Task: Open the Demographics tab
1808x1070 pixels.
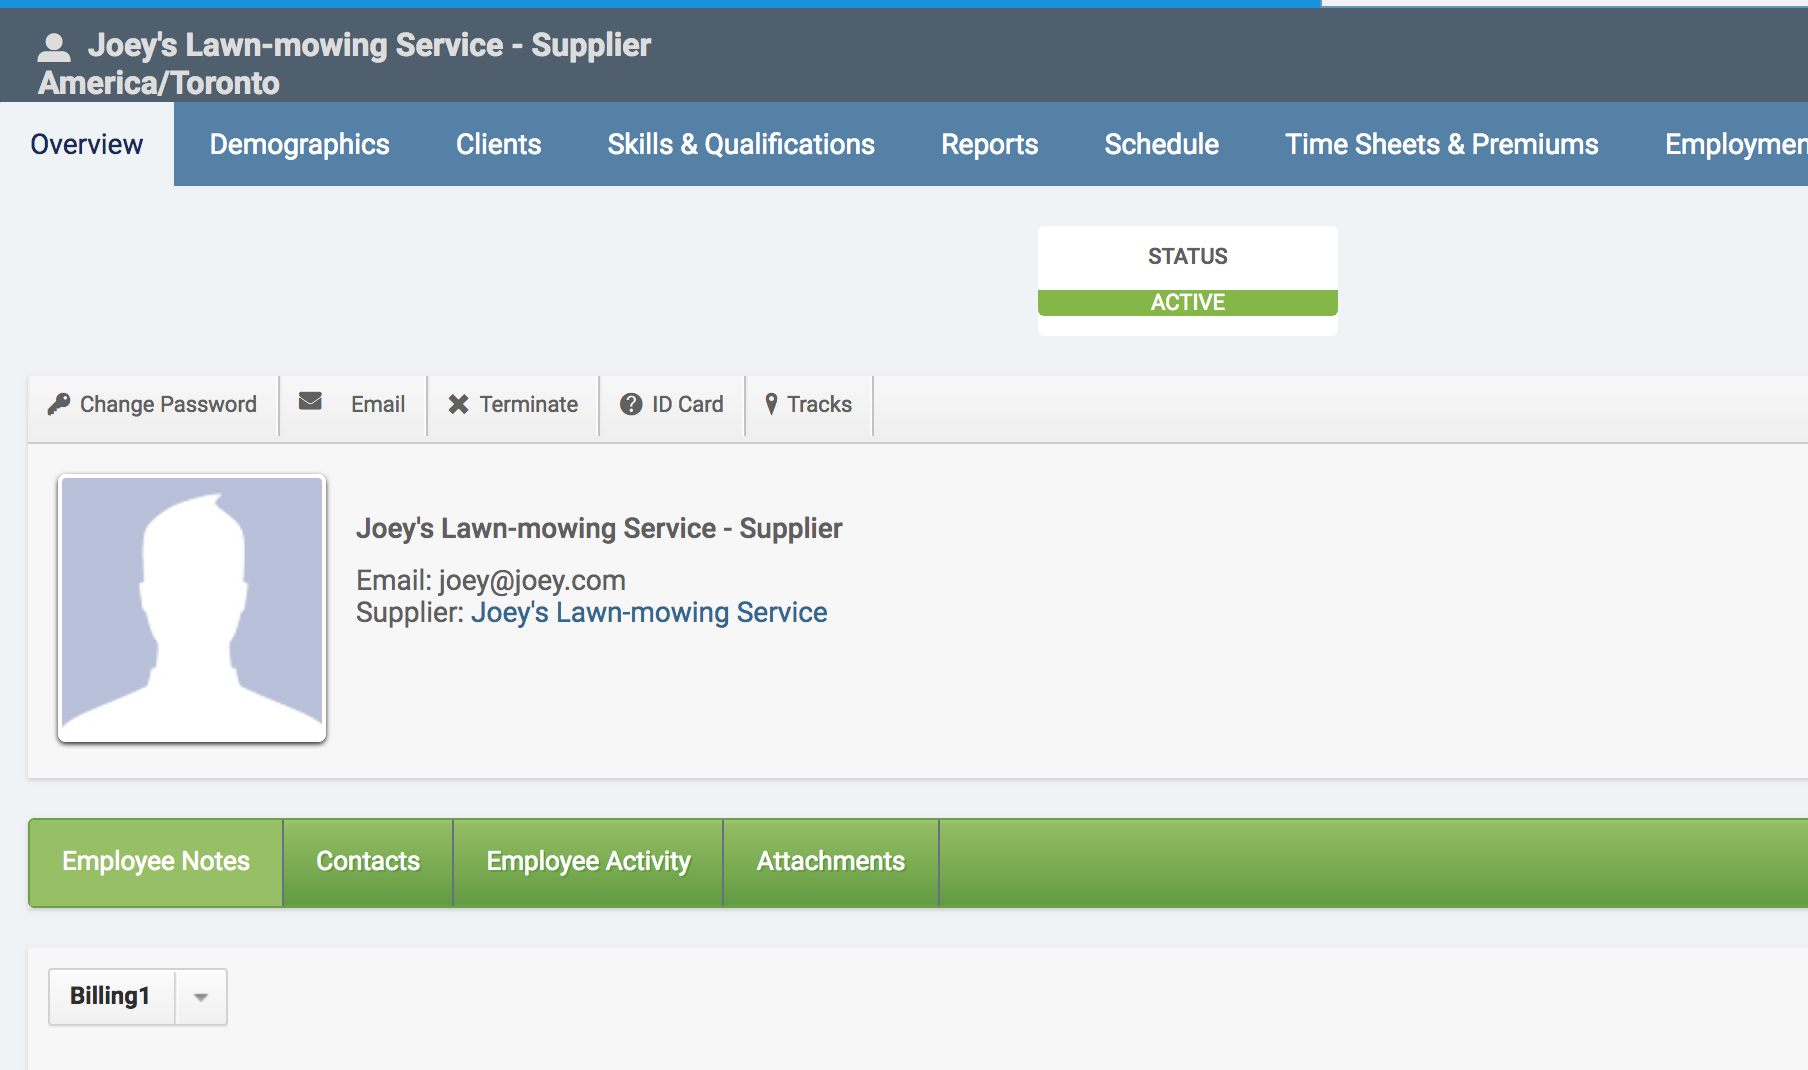Action: [299, 144]
